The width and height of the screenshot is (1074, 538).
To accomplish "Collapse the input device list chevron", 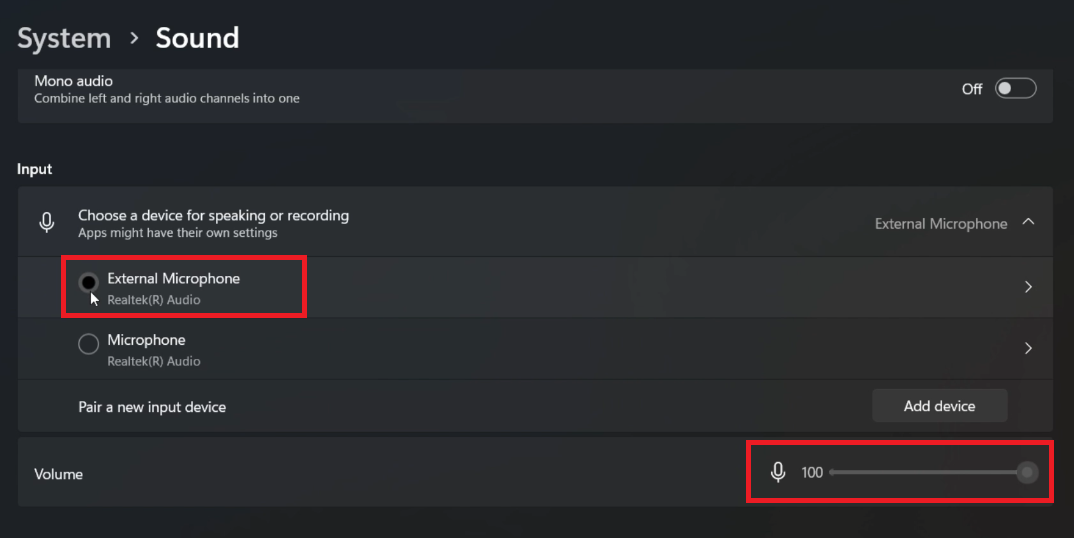I will coord(1028,223).
